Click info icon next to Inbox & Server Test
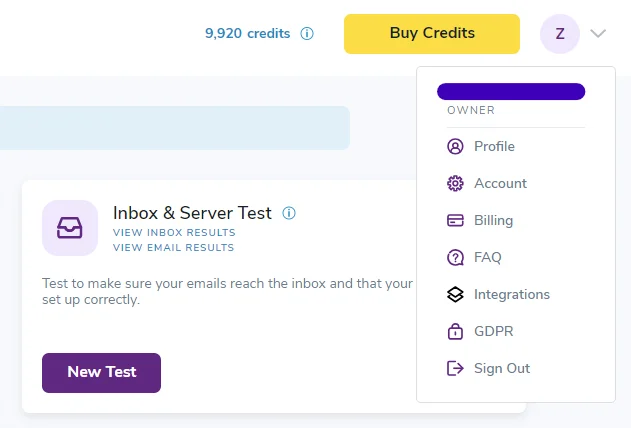The width and height of the screenshot is (631, 428). pyautogui.click(x=289, y=213)
